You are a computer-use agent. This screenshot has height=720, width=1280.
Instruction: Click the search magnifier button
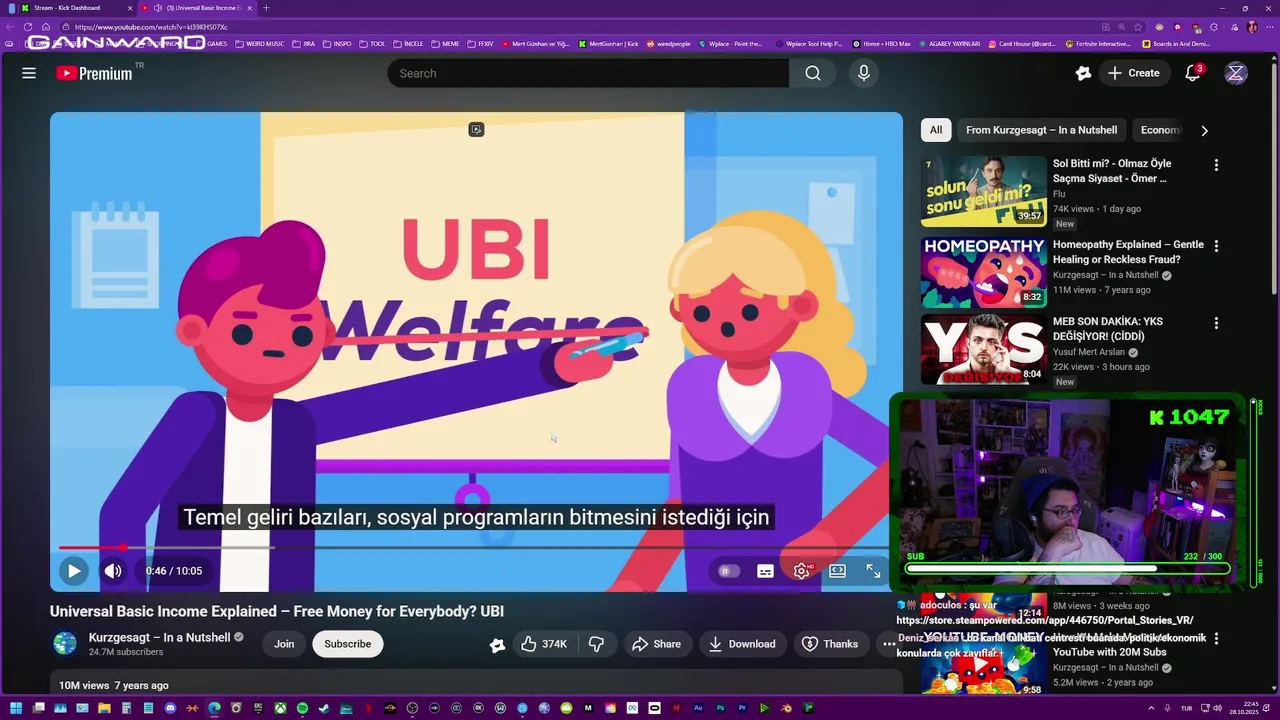point(813,73)
